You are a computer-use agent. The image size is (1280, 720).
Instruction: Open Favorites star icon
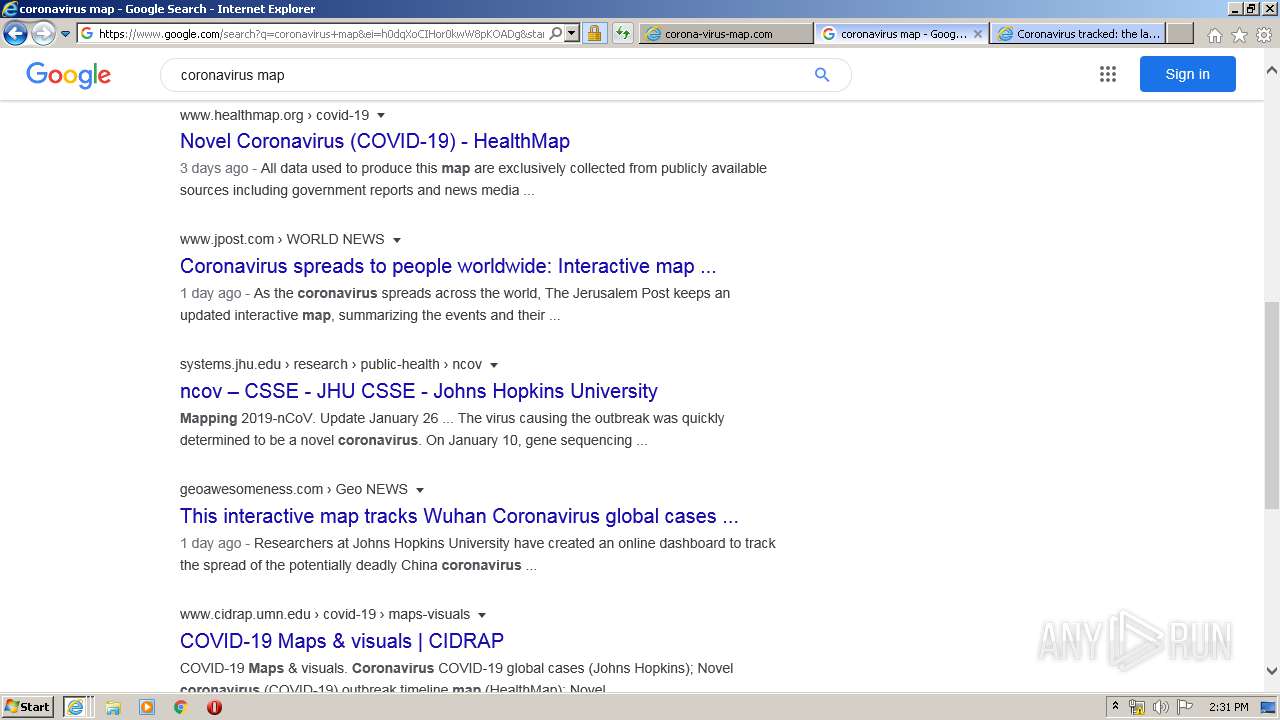point(1239,35)
